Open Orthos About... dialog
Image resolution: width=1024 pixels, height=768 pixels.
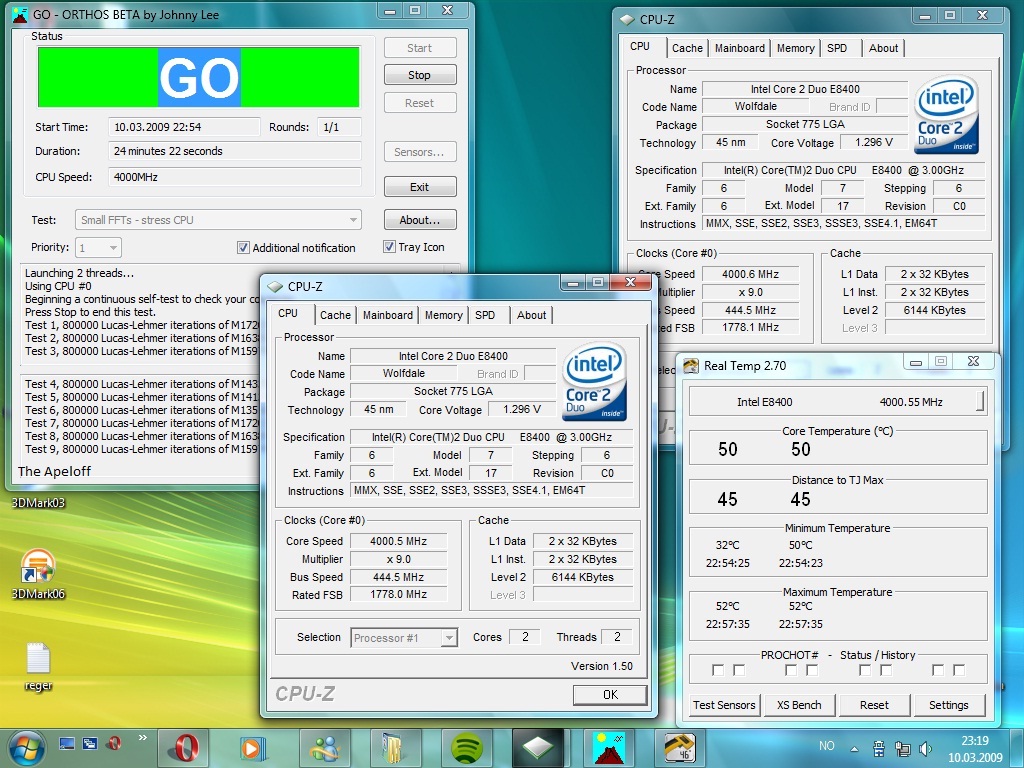point(419,220)
